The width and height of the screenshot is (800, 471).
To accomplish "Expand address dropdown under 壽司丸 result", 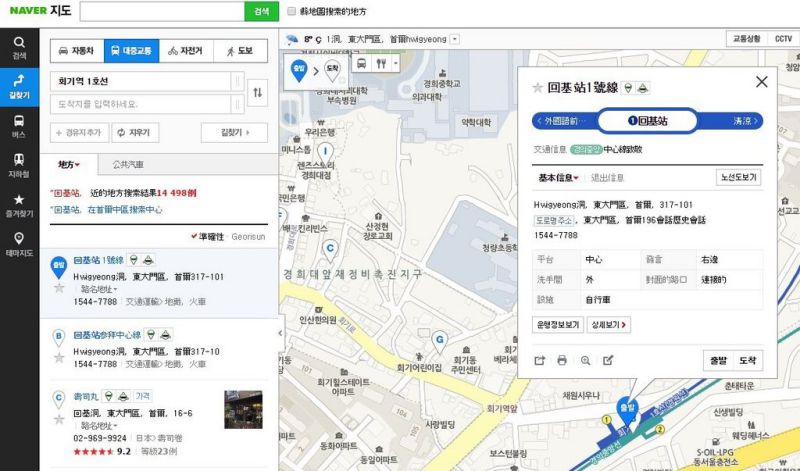I will 98,426.
